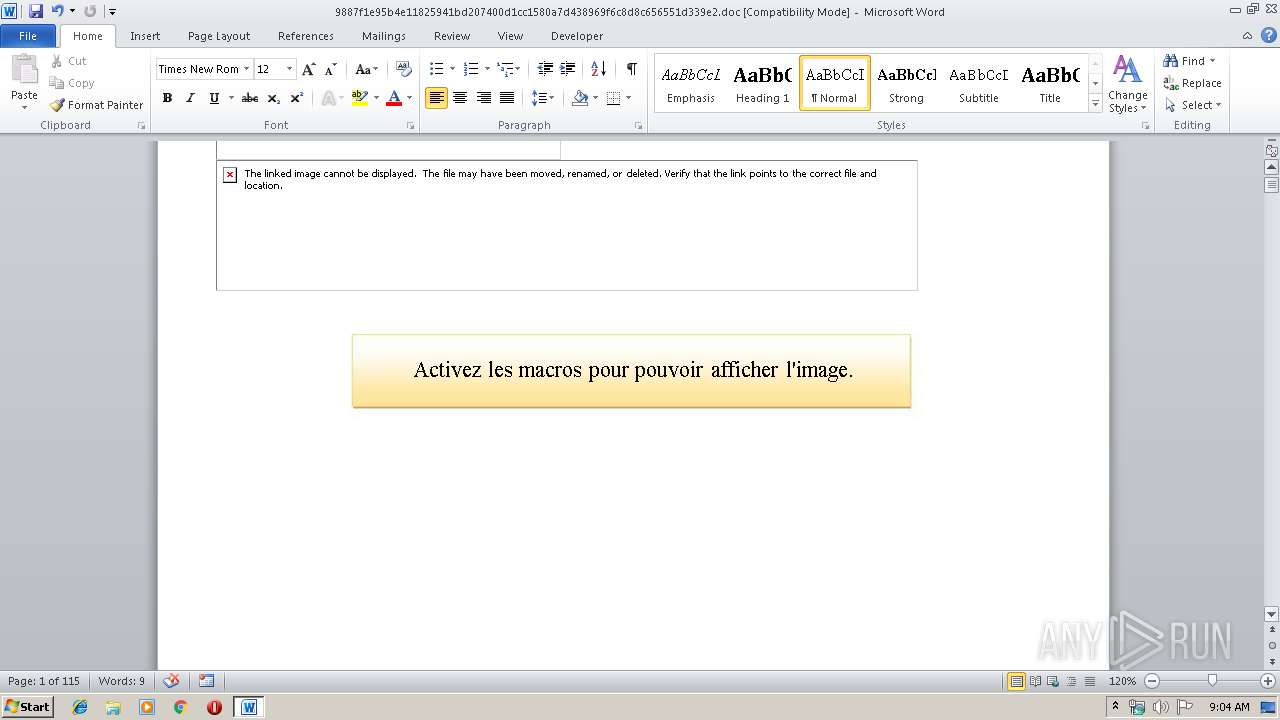Open the Change Case dropdown

[x=366, y=69]
